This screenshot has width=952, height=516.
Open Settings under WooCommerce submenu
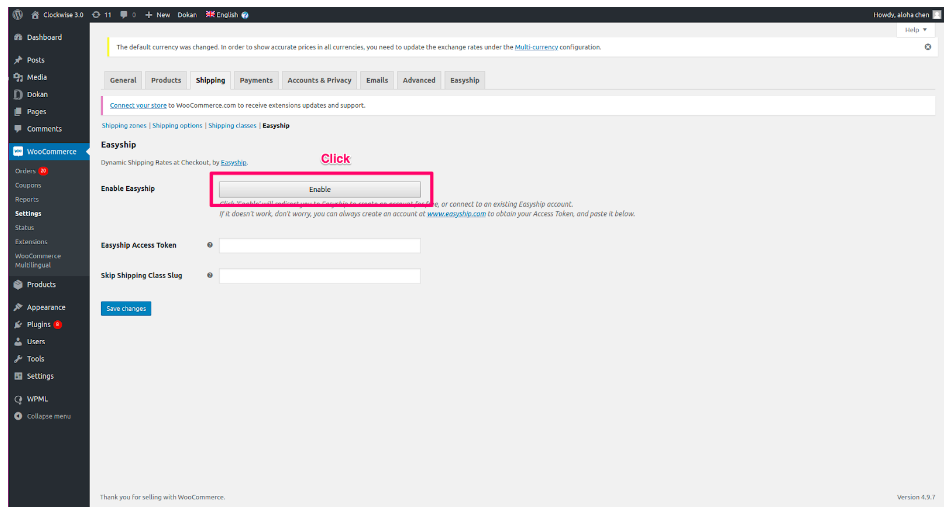[x=29, y=214]
